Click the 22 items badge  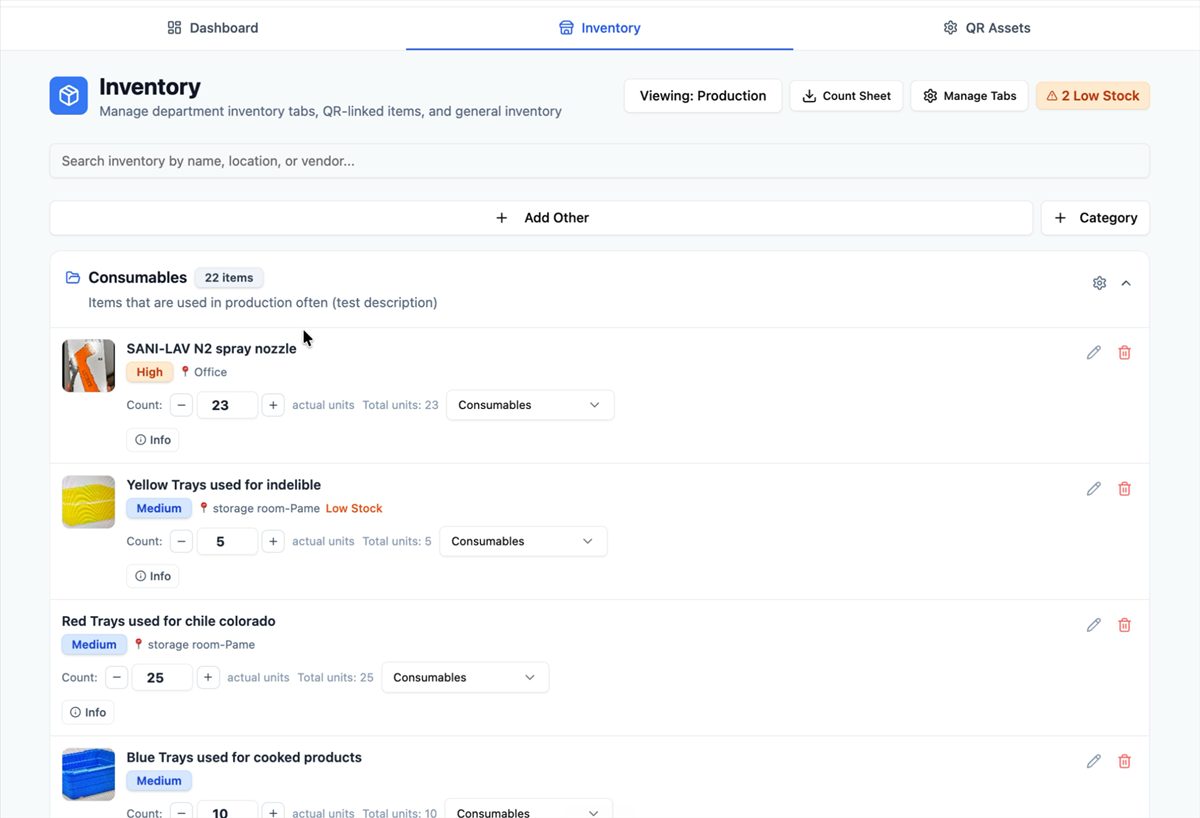tap(229, 277)
